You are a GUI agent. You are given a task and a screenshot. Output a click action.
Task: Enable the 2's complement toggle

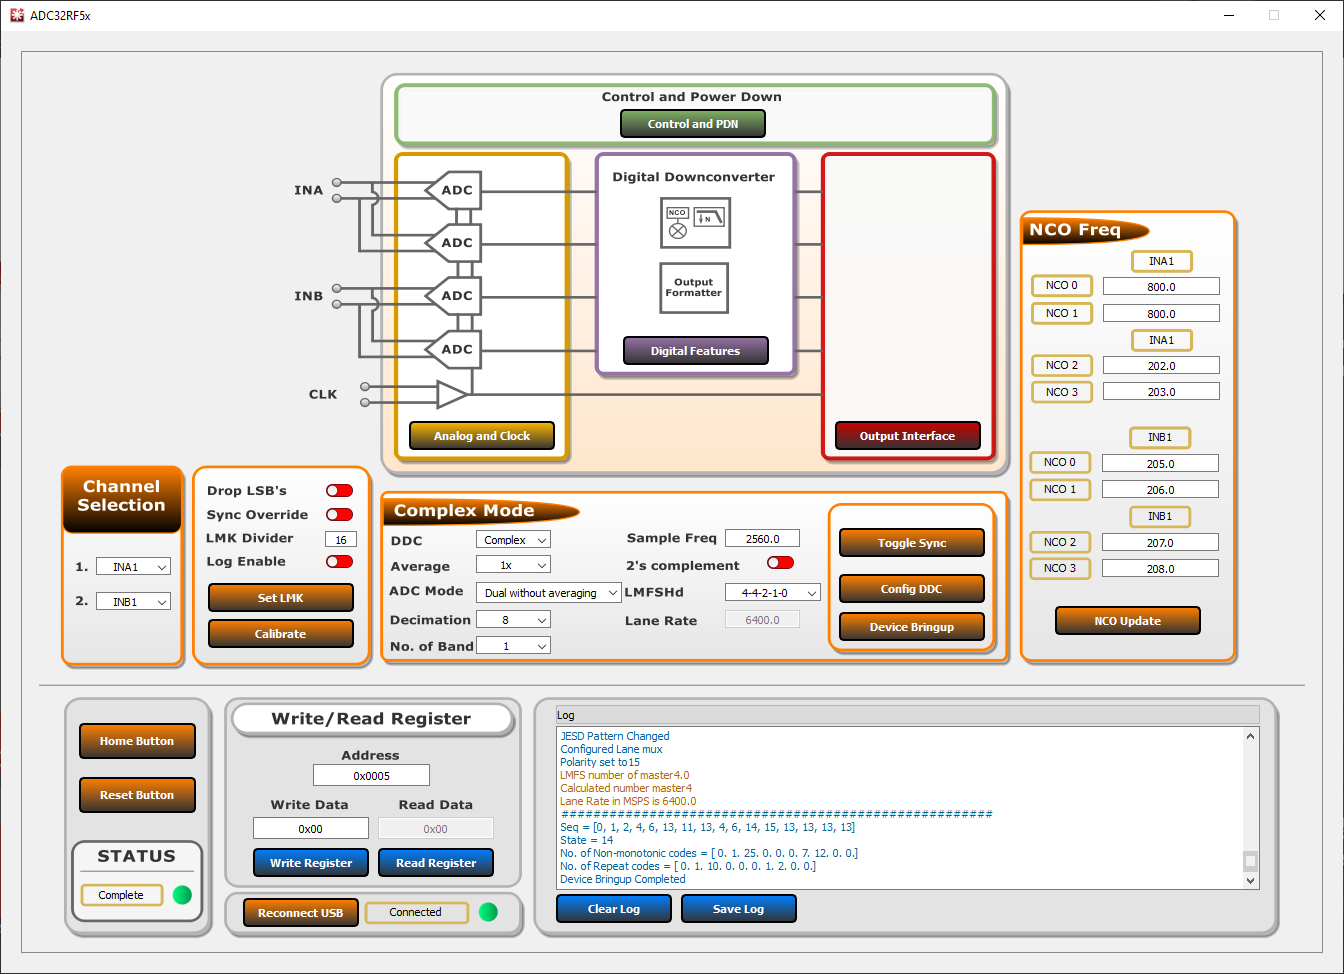tap(779, 562)
